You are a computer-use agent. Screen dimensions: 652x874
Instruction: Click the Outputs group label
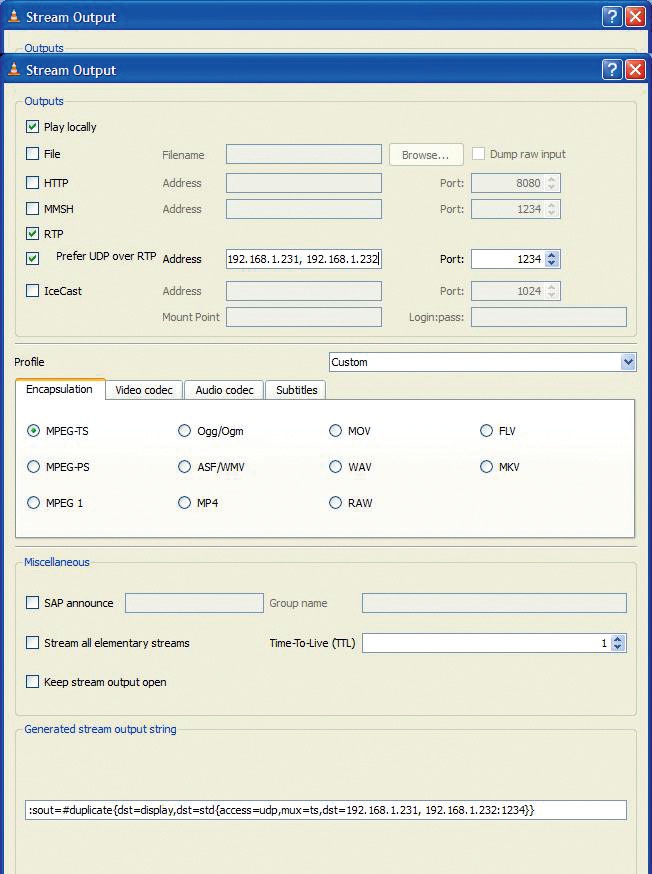click(x=44, y=101)
